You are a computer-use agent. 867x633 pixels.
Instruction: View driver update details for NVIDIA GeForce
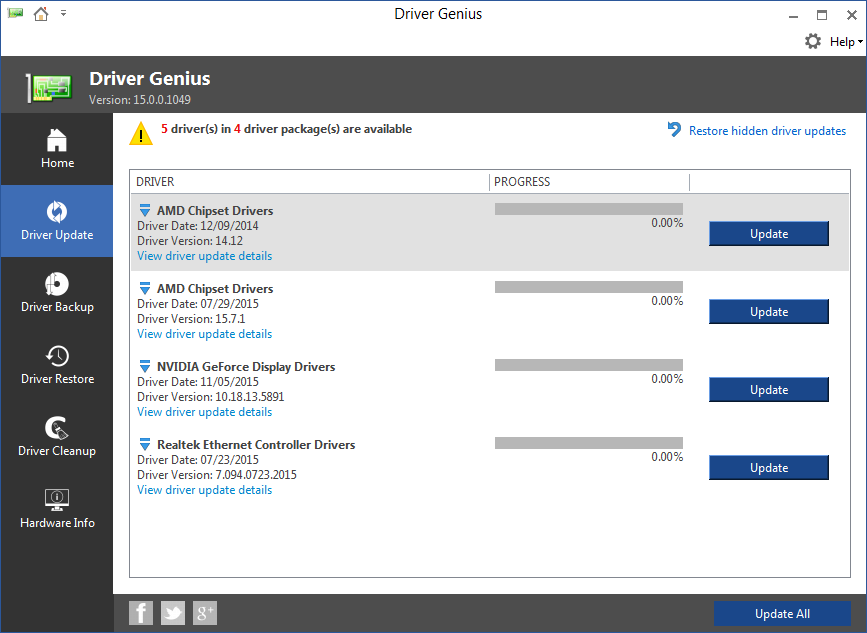coord(205,412)
